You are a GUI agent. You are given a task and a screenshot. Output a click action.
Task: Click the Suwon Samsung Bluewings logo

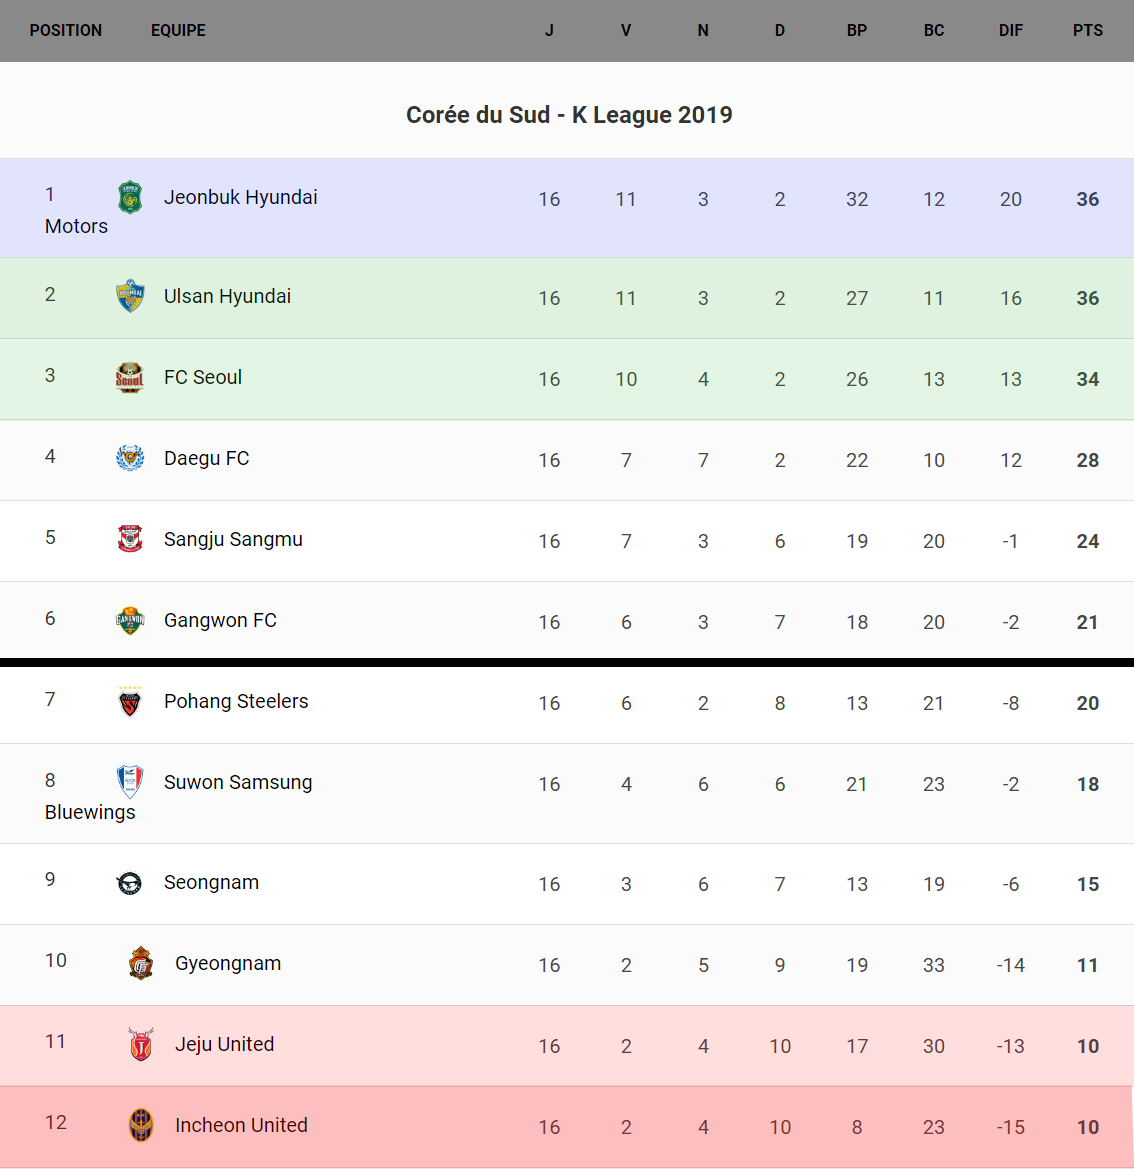[130, 782]
